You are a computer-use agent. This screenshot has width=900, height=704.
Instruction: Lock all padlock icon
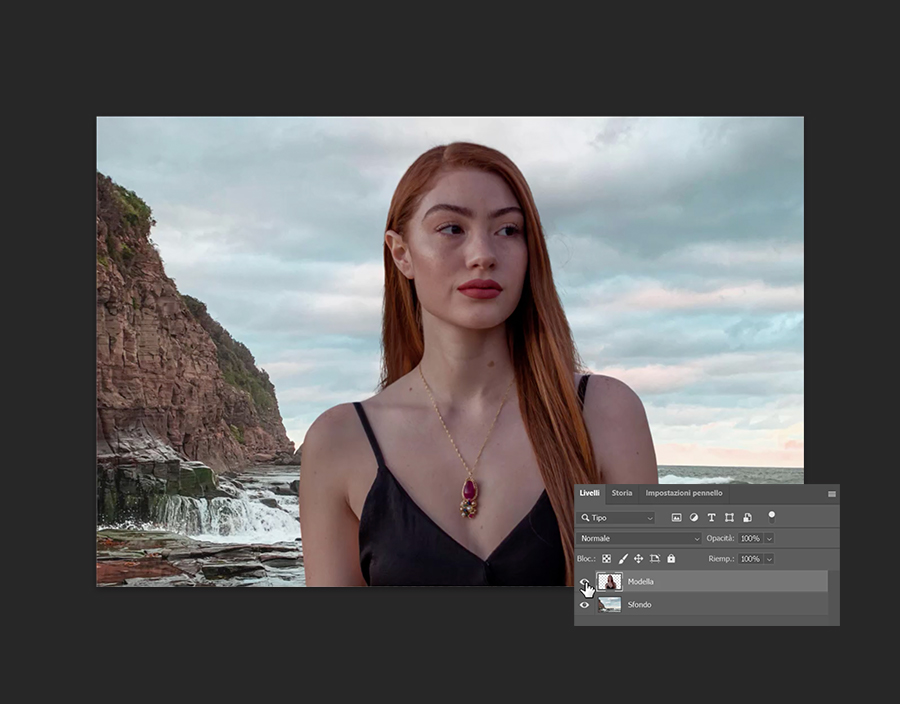click(x=671, y=558)
